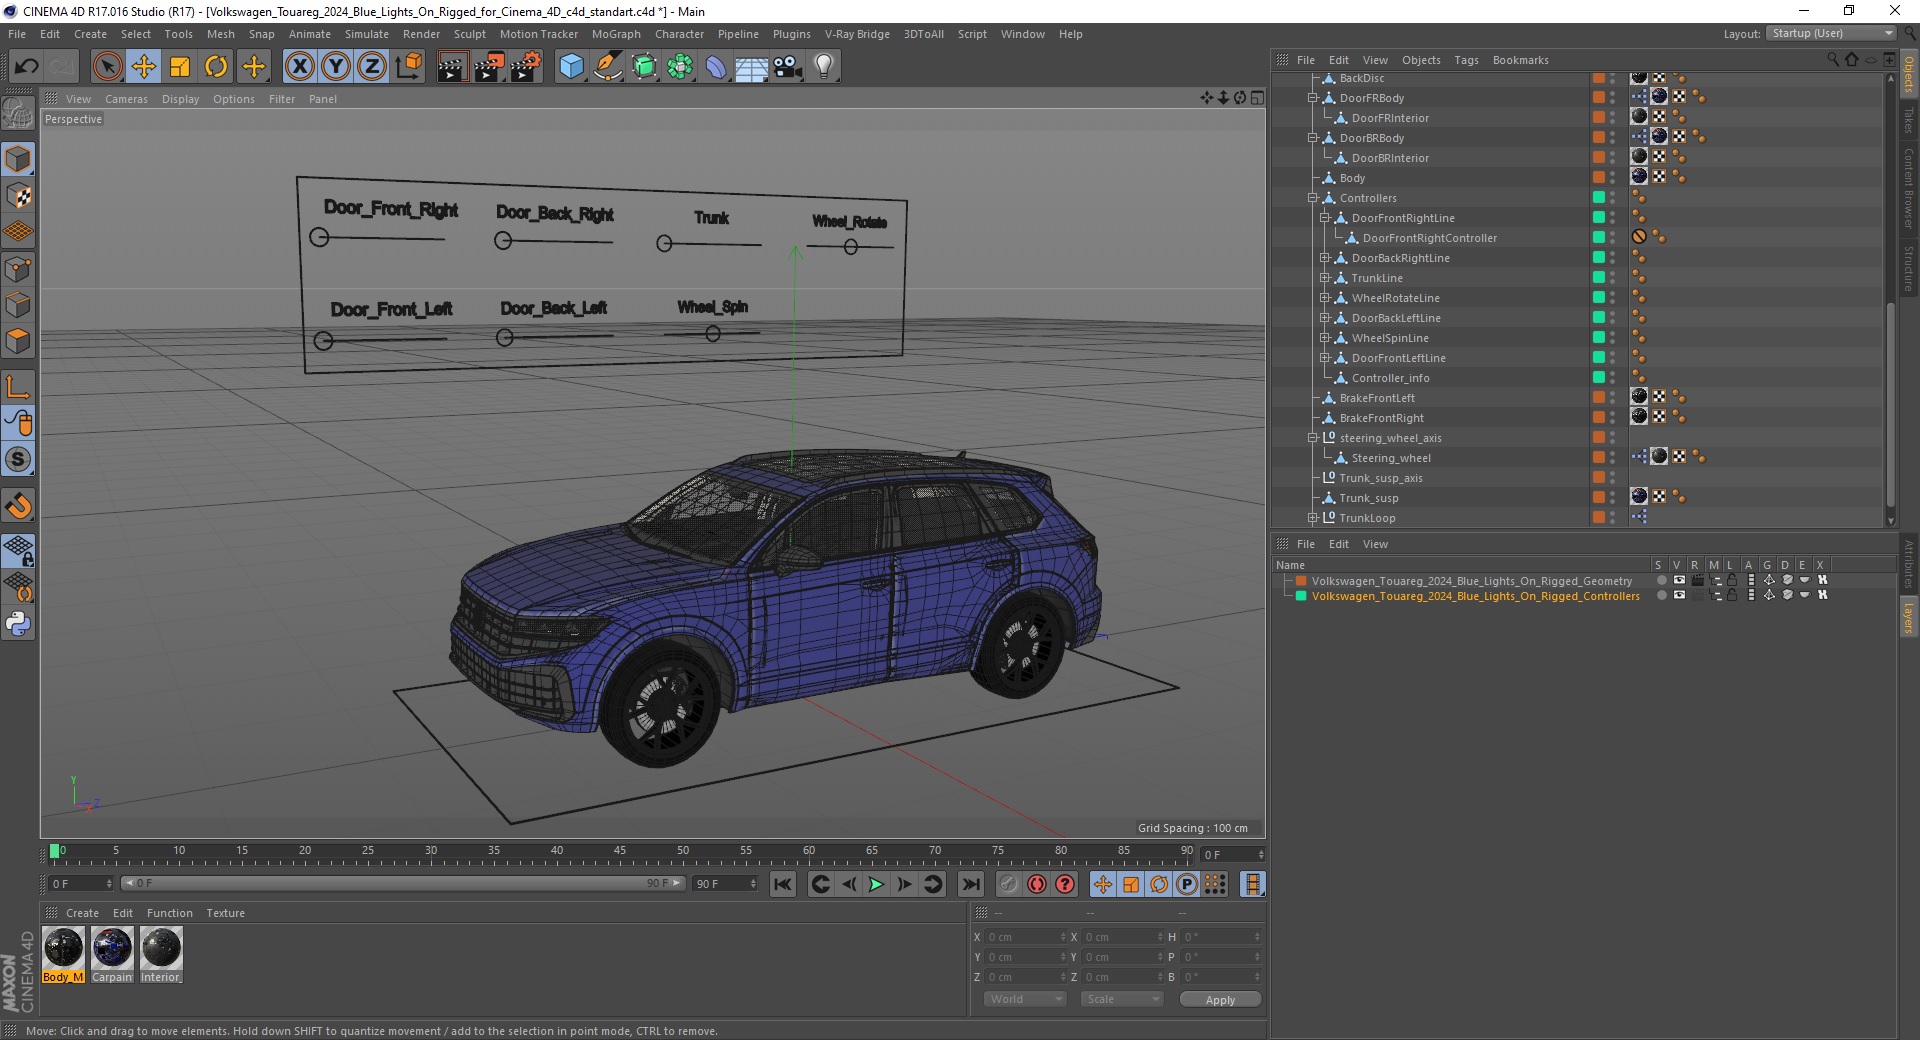Play the animation forward

click(876, 884)
